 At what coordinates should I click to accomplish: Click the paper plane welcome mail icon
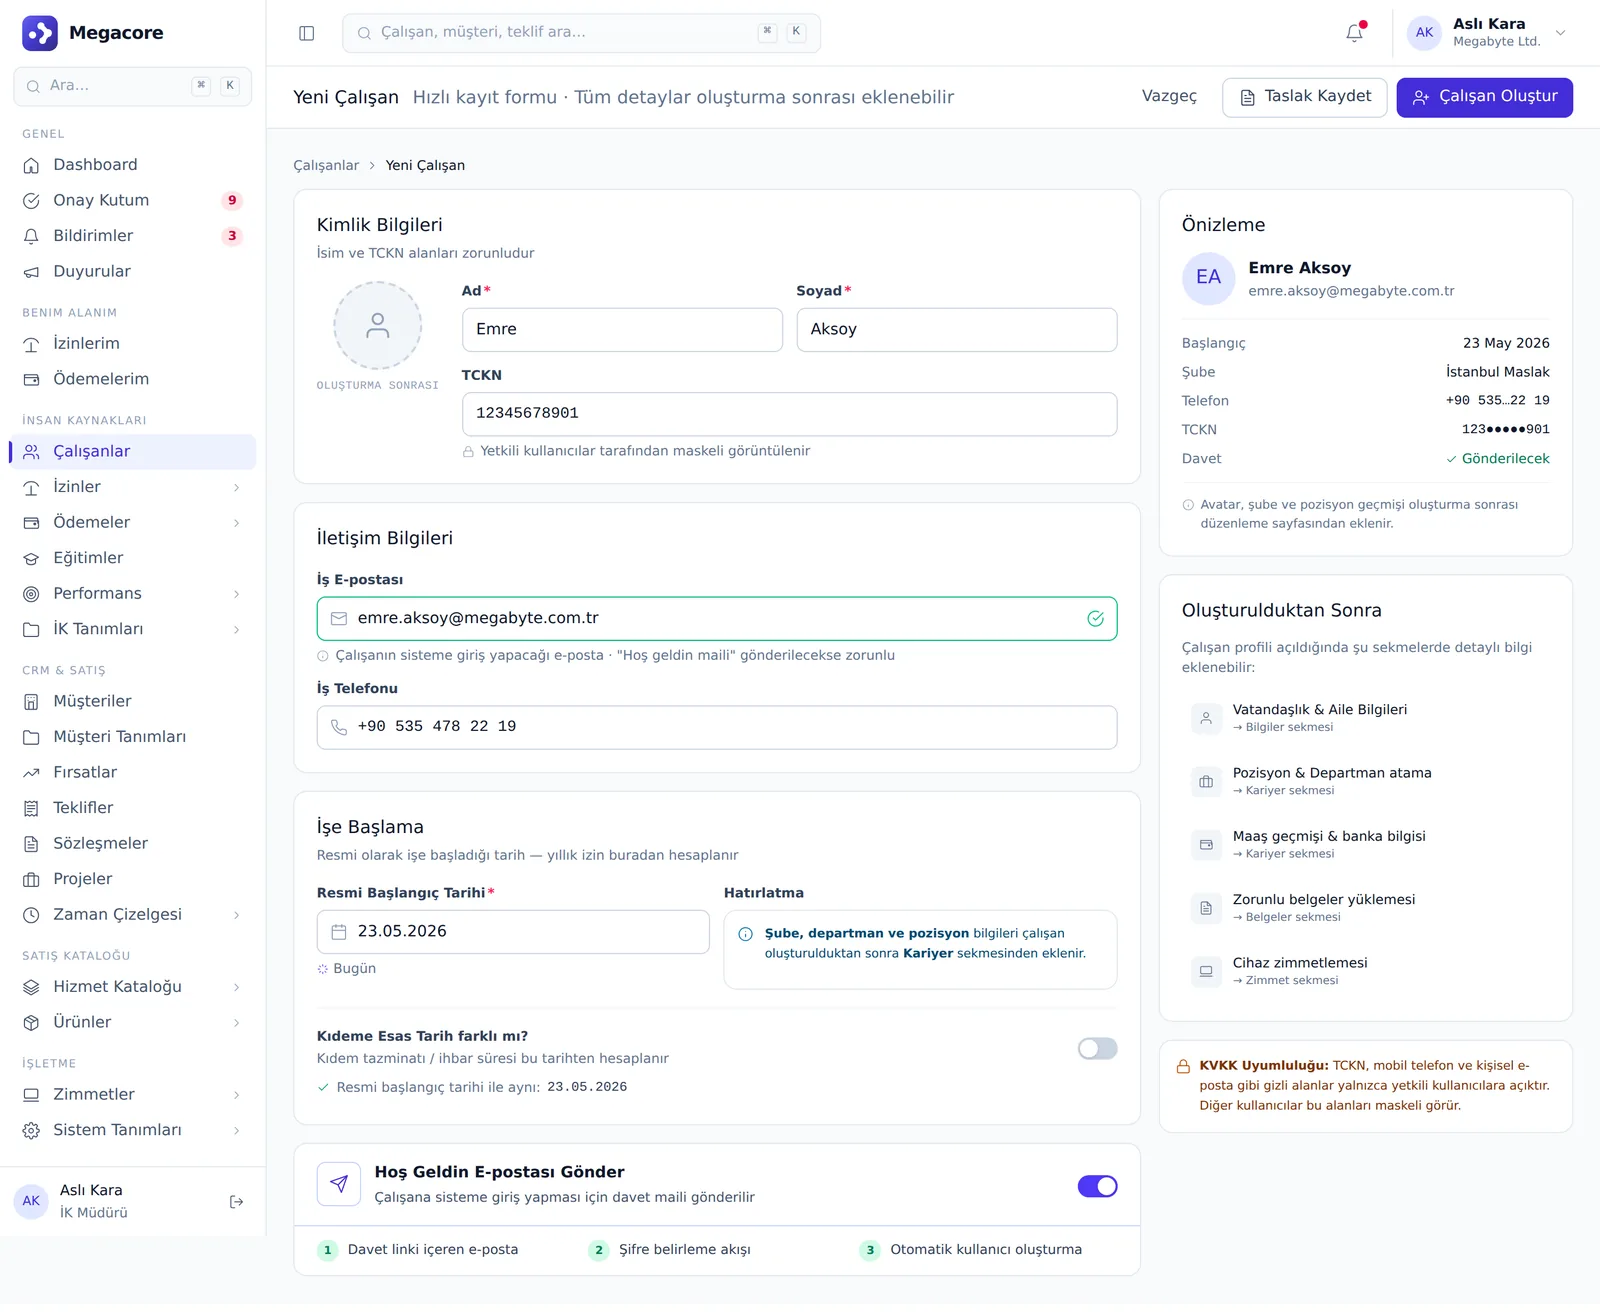click(x=339, y=1184)
